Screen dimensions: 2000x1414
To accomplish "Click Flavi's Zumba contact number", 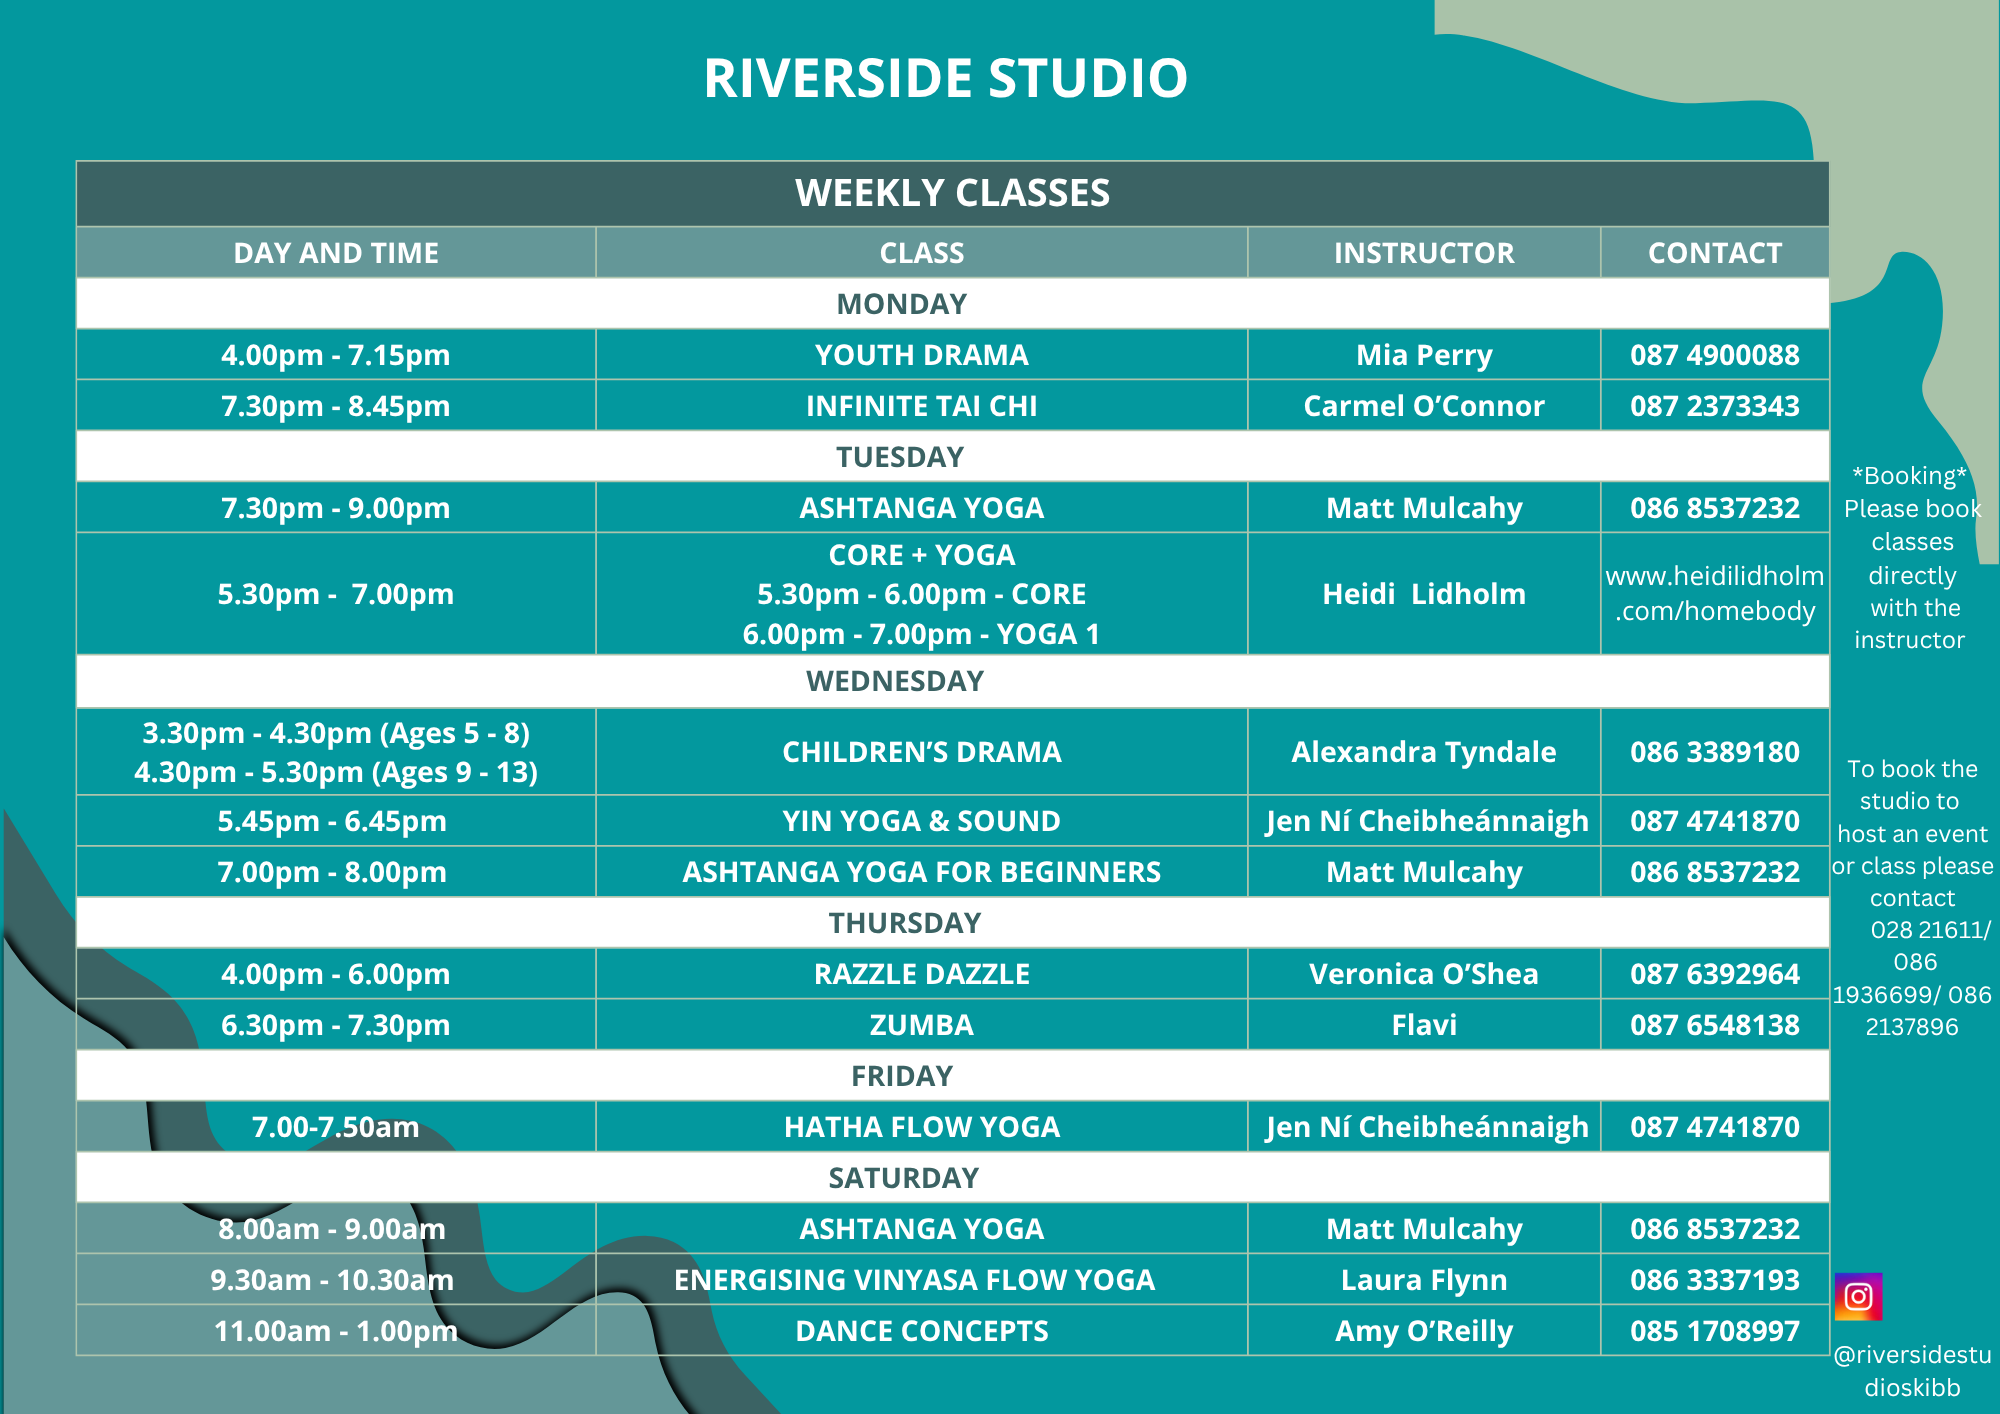I will (1714, 1025).
